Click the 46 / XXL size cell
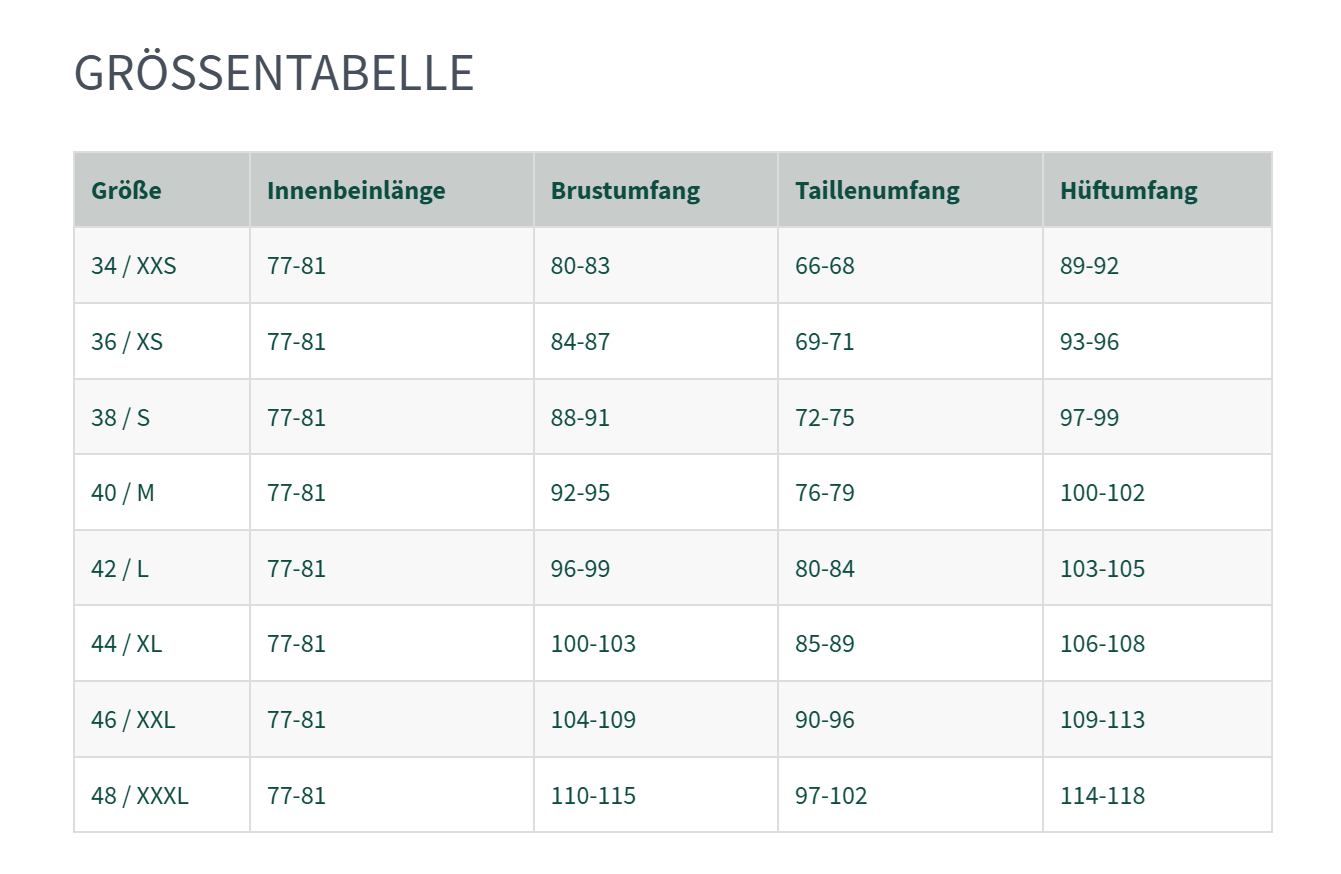This screenshot has width=1341, height=874. coord(133,720)
